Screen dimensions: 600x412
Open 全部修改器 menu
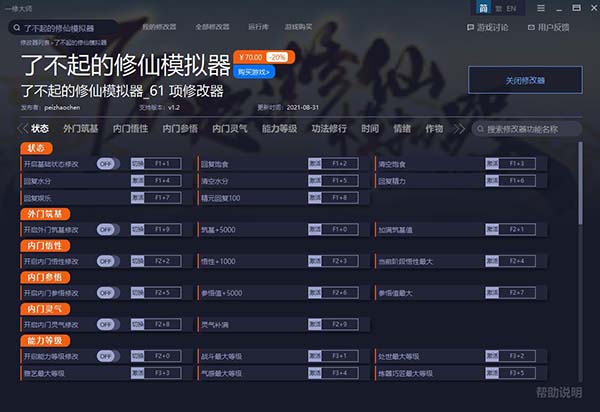click(212, 27)
